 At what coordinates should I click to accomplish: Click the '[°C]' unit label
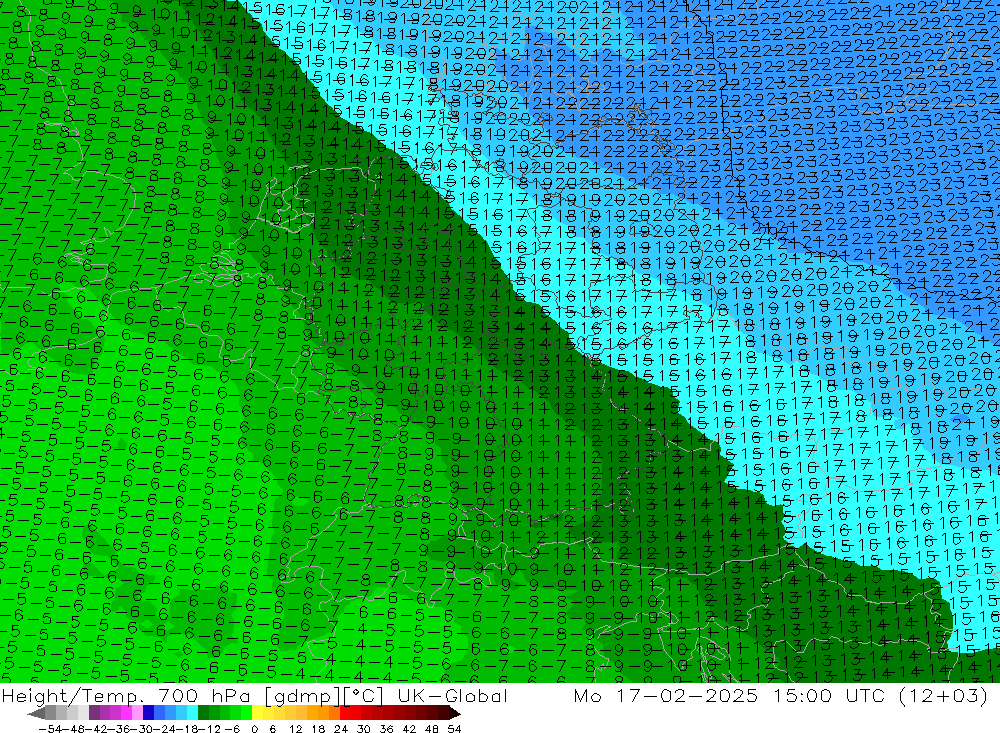click(x=364, y=696)
